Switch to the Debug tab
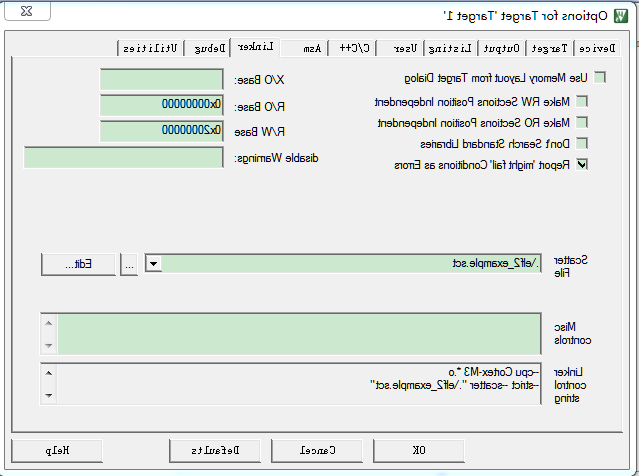Screen dimensions: 639x476 click(209, 48)
